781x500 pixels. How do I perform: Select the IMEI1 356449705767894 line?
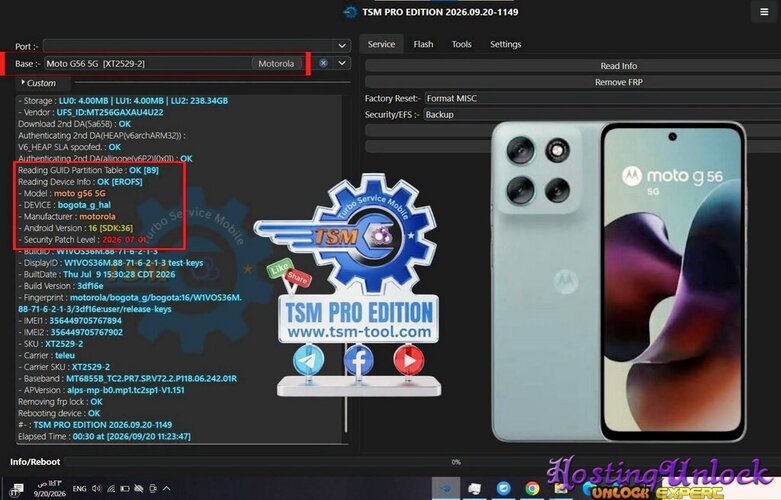coord(70,320)
